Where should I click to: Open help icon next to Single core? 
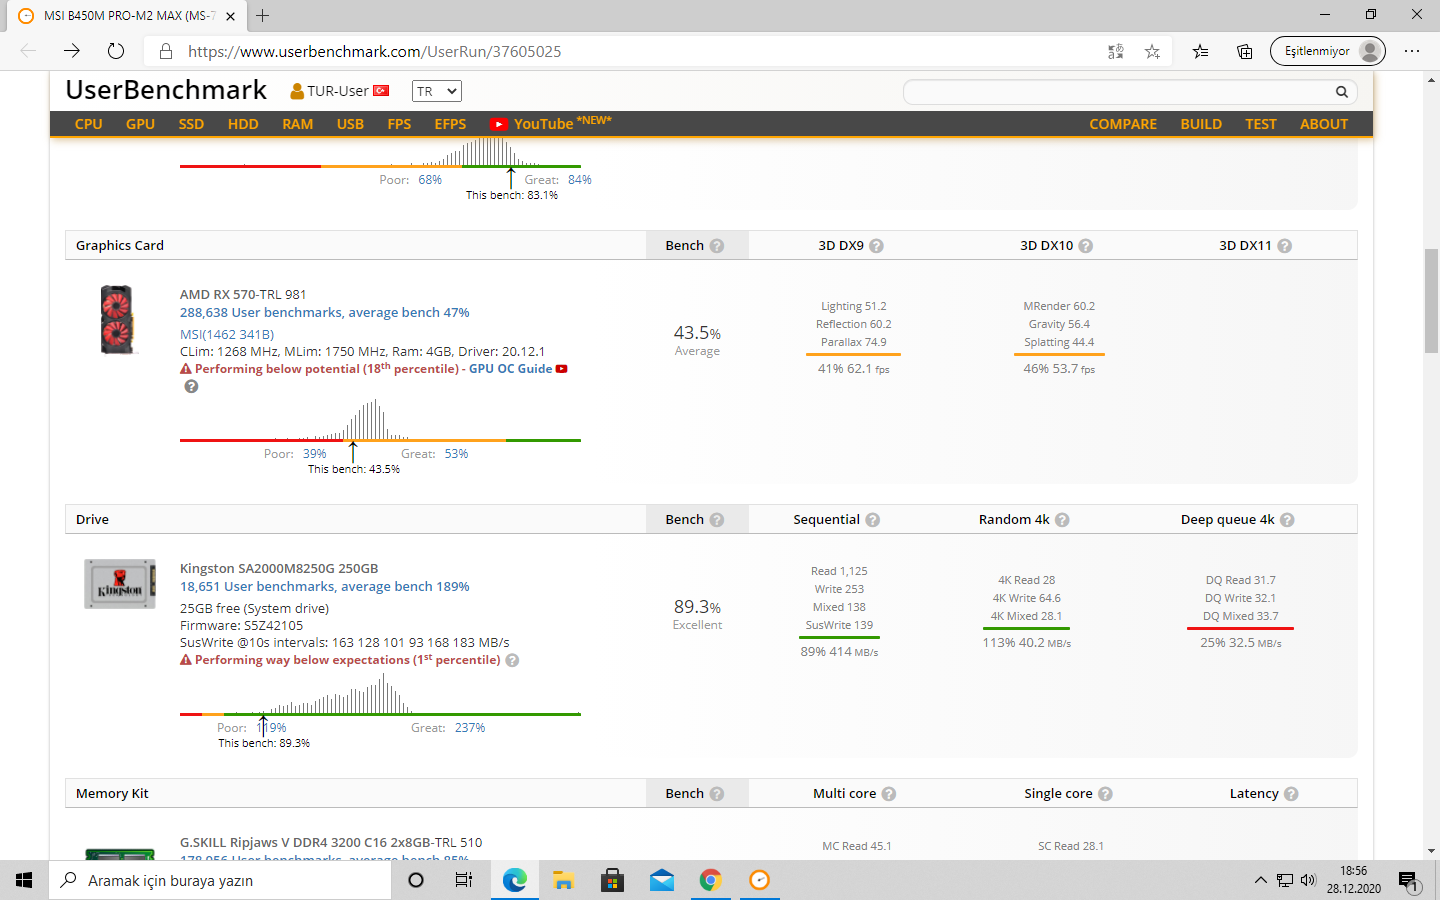pos(1105,794)
